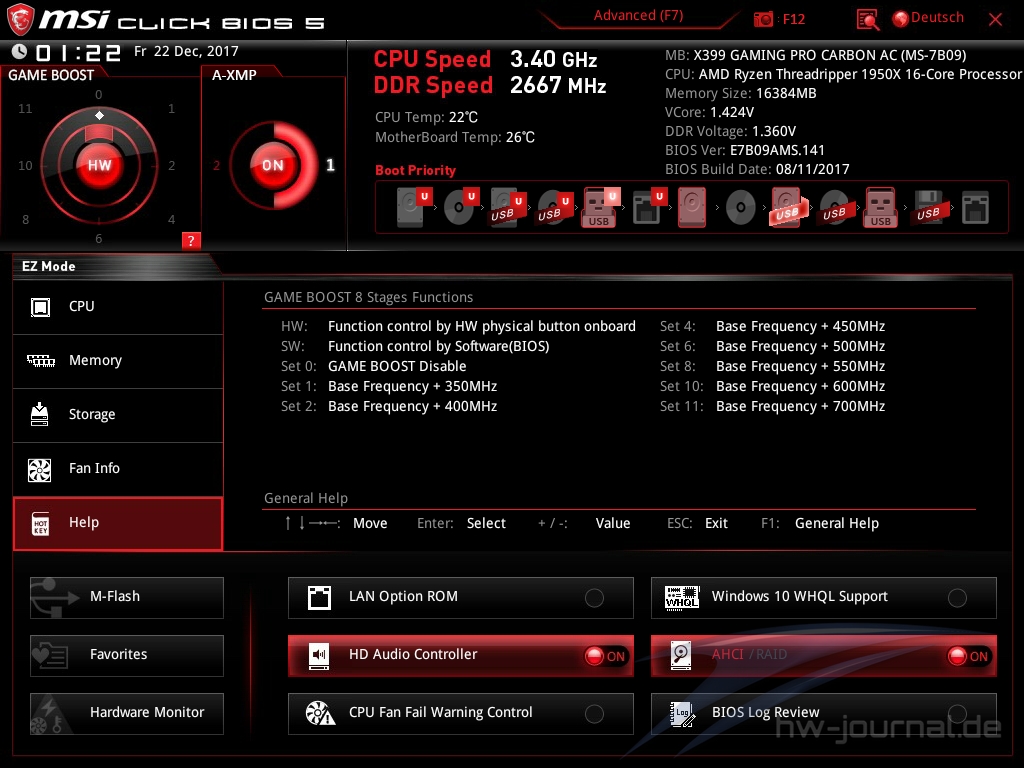Image resolution: width=1024 pixels, height=768 pixels.
Task: Click the Set 11: Base Frequency + 700MHz line
Action: pos(773,406)
